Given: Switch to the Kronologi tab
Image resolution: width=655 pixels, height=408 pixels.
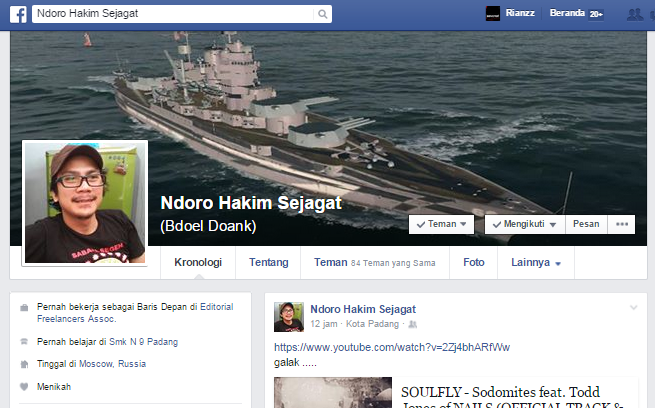Looking at the screenshot, I should pyautogui.click(x=198, y=262).
